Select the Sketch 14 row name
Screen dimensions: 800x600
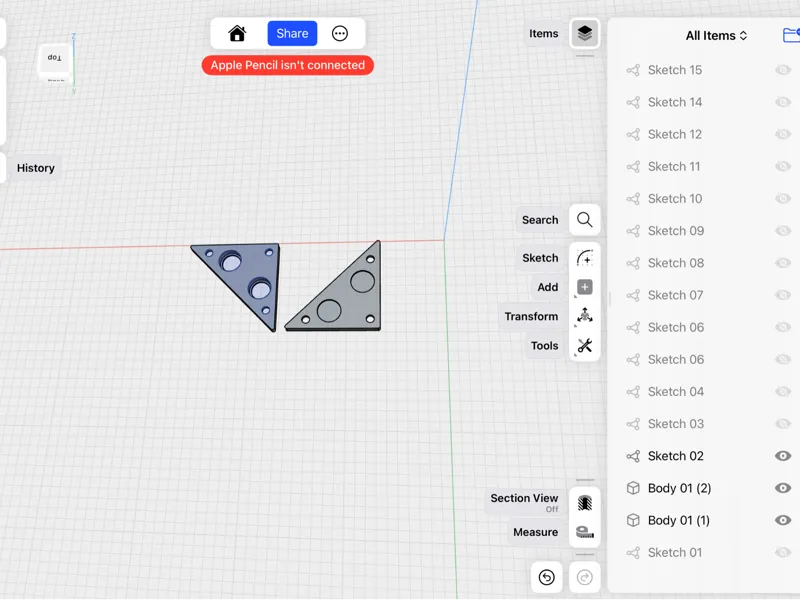(674, 102)
